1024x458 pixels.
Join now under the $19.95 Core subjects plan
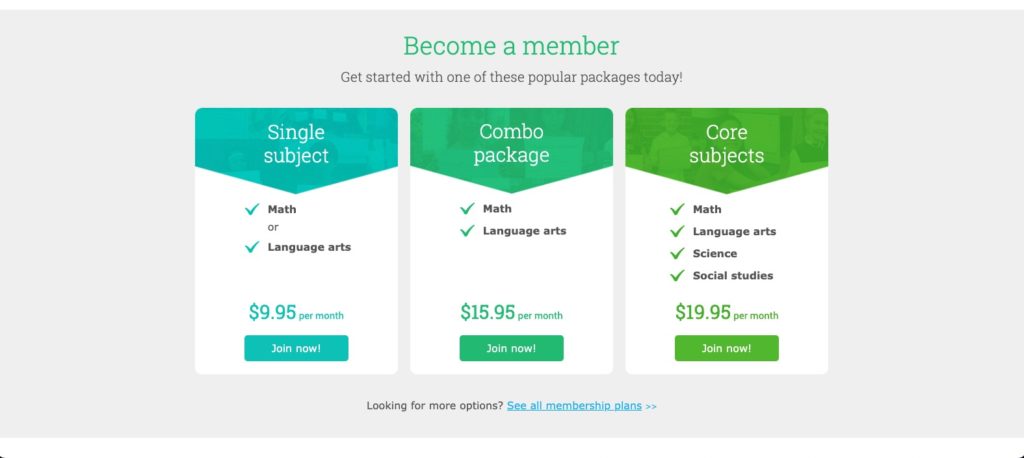click(x=726, y=348)
